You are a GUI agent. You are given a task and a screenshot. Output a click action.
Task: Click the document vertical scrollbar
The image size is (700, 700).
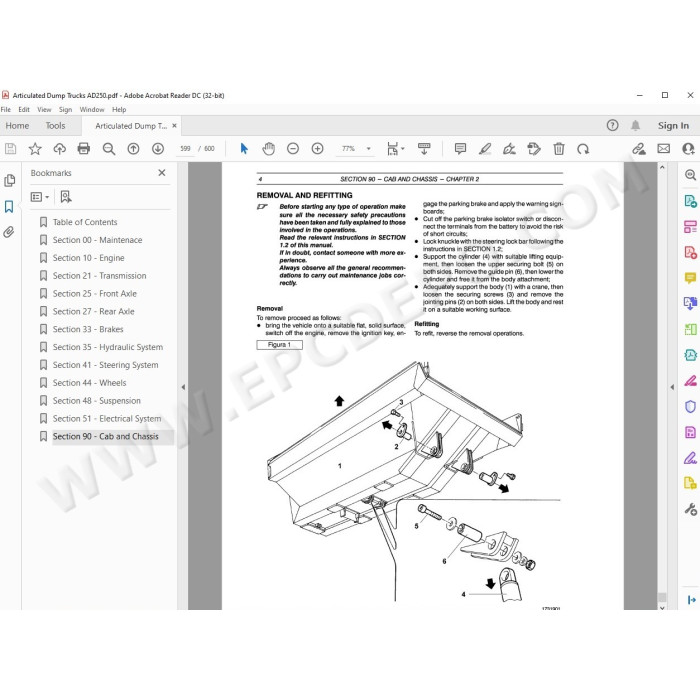tap(662, 386)
